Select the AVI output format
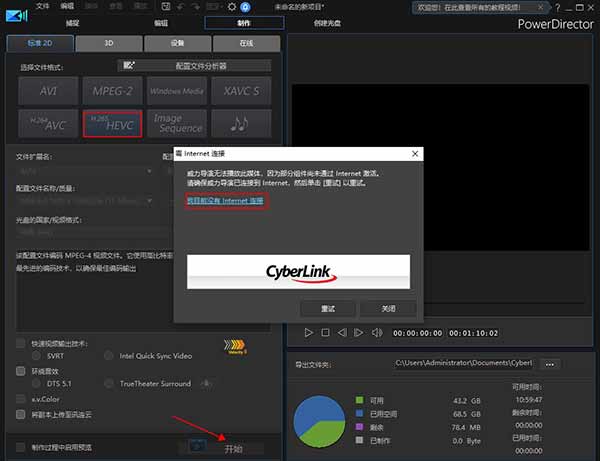 (48, 91)
